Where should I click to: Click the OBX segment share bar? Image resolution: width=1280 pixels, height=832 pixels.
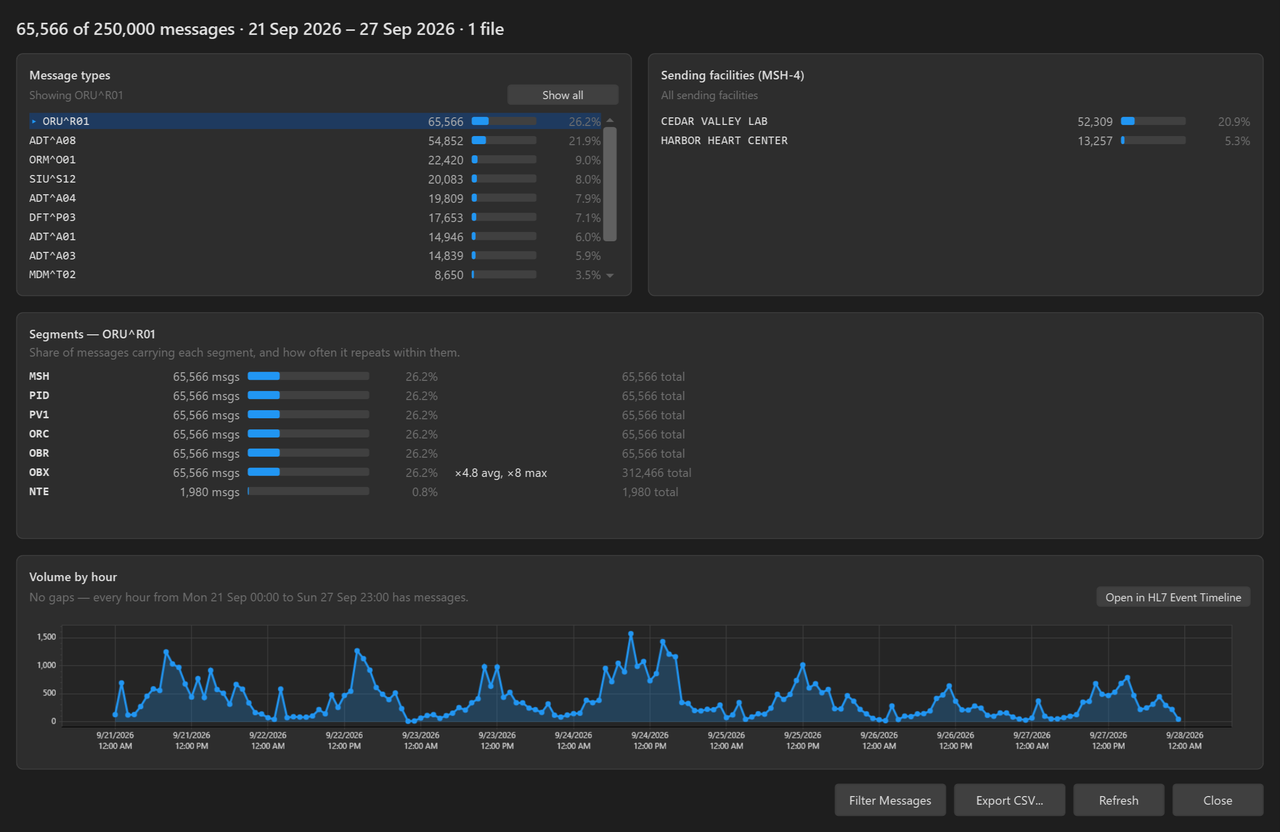[x=308, y=473]
